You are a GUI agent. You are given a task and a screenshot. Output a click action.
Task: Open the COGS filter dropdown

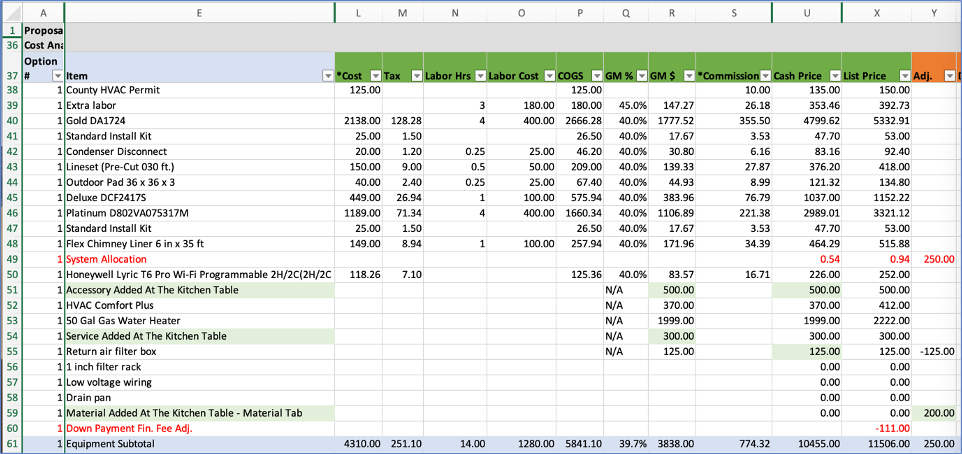[595, 76]
